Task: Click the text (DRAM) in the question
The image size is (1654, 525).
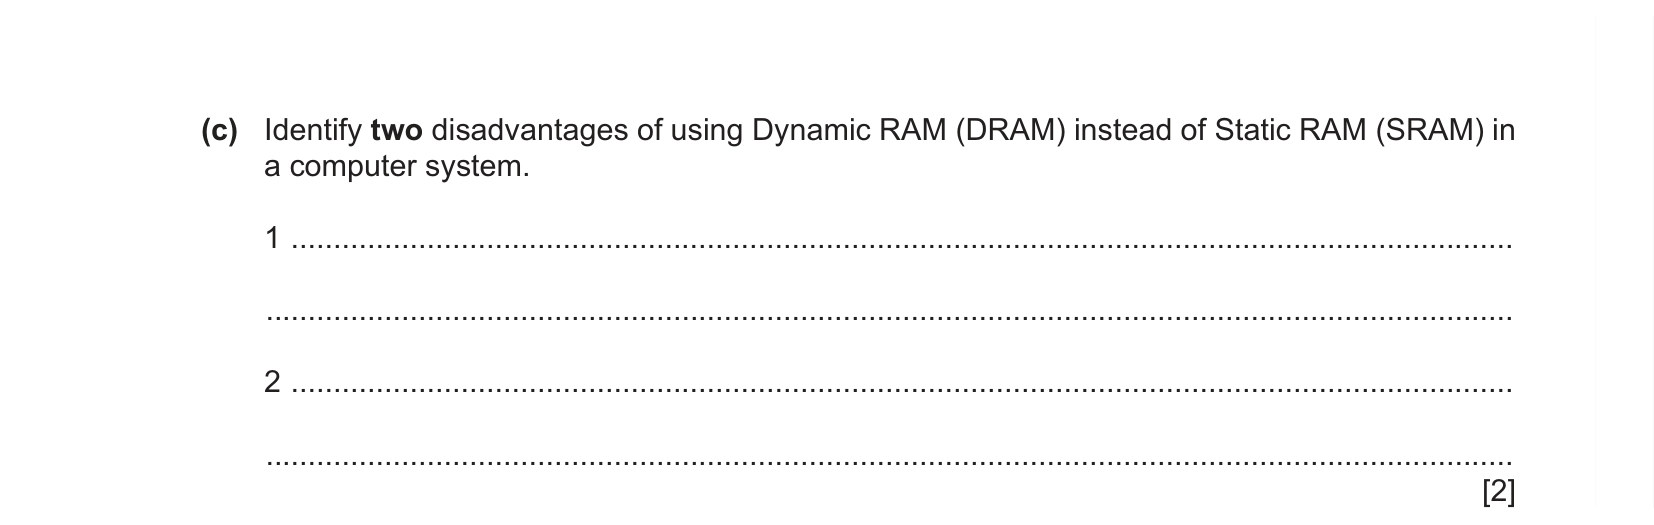Action: pyautogui.click(x=1010, y=131)
